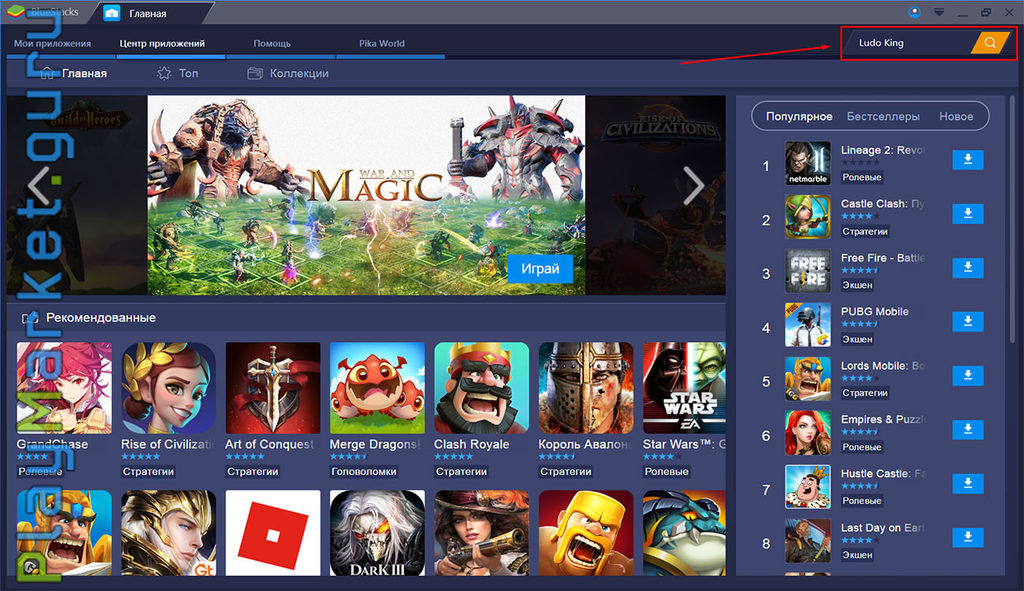
Task: Open Король Авалона game tile
Action: click(x=586, y=388)
